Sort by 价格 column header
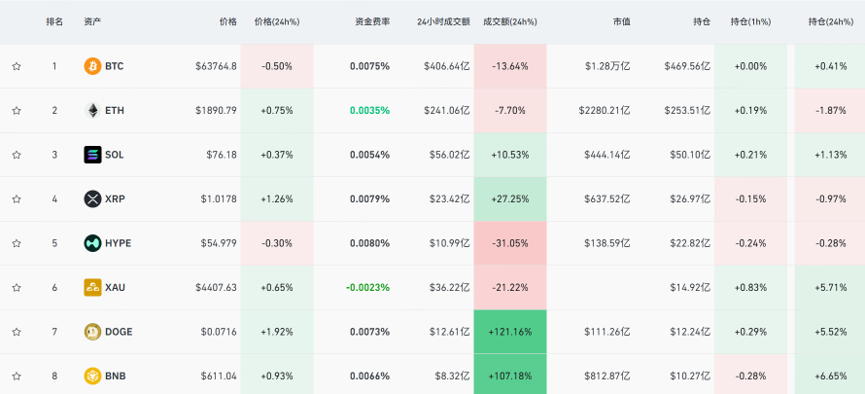 tap(228, 22)
